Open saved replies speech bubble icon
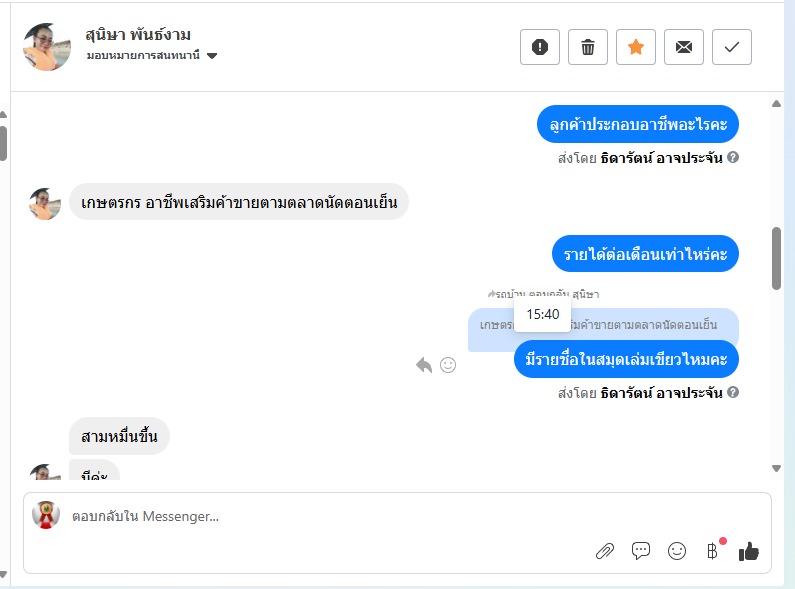The height and width of the screenshot is (589, 795). [x=641, y=551]
